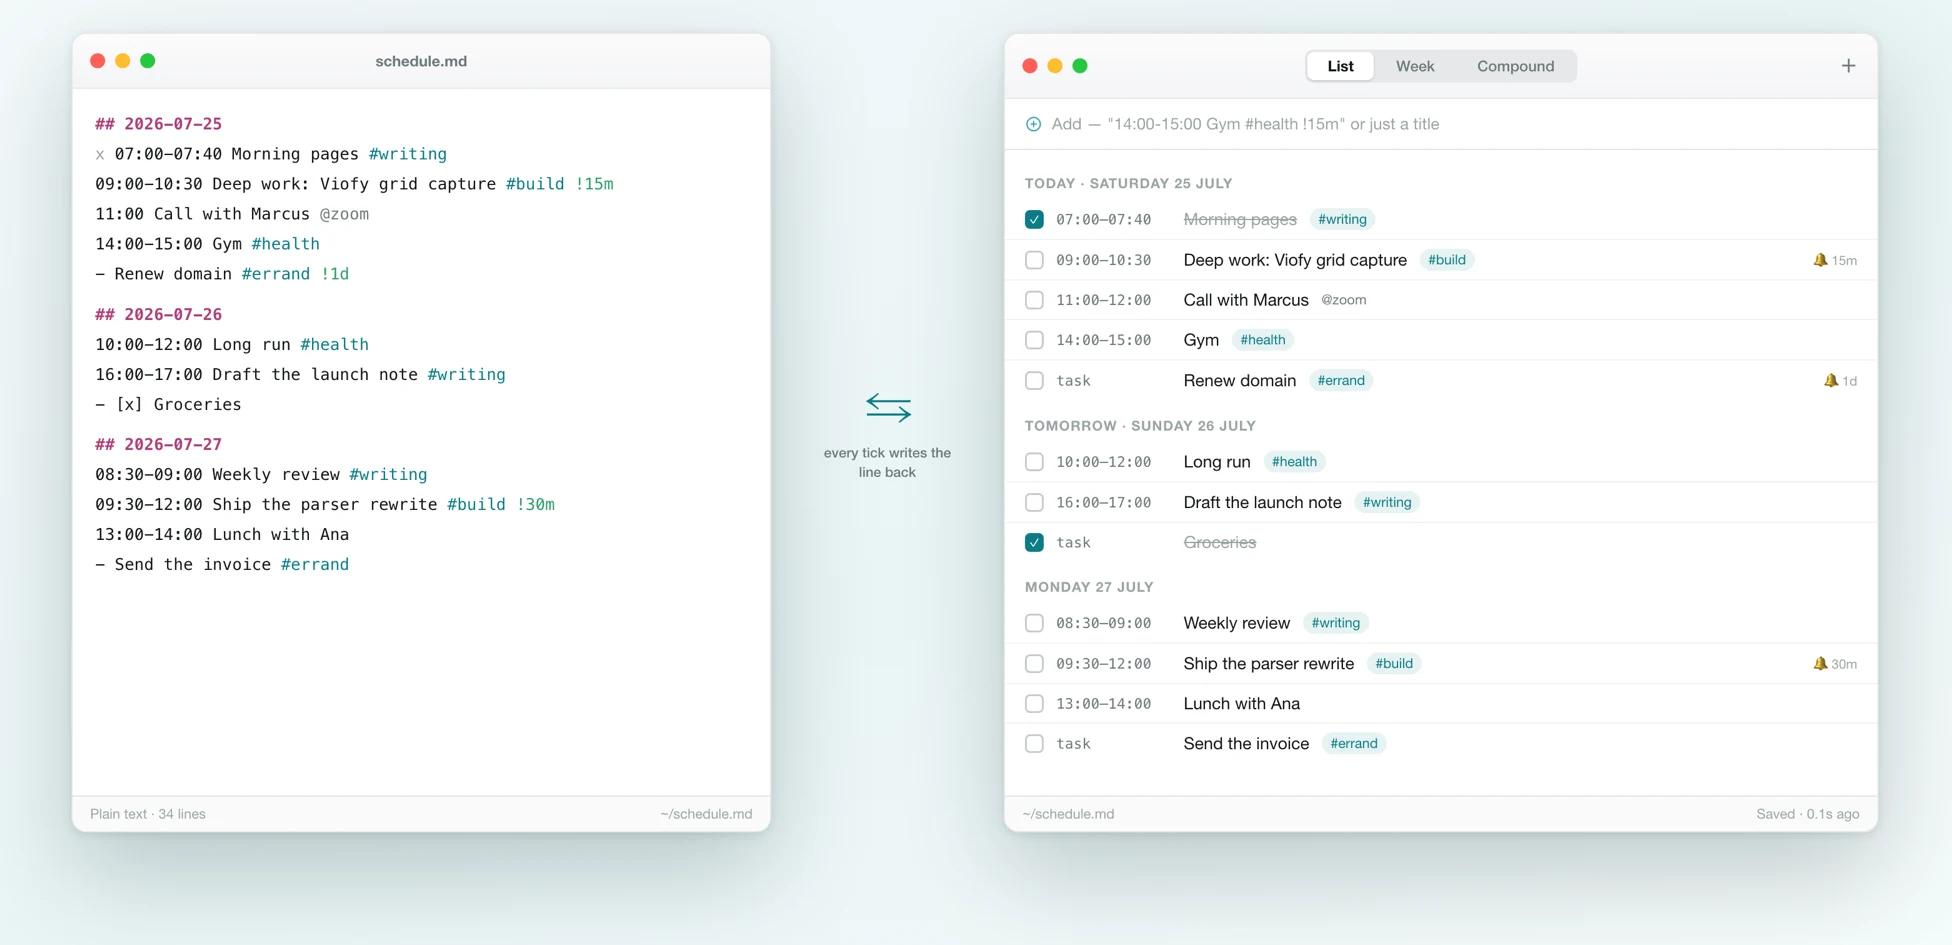
Task: Click the !30m reminder text in editor
Action: [x=535, y=504]
